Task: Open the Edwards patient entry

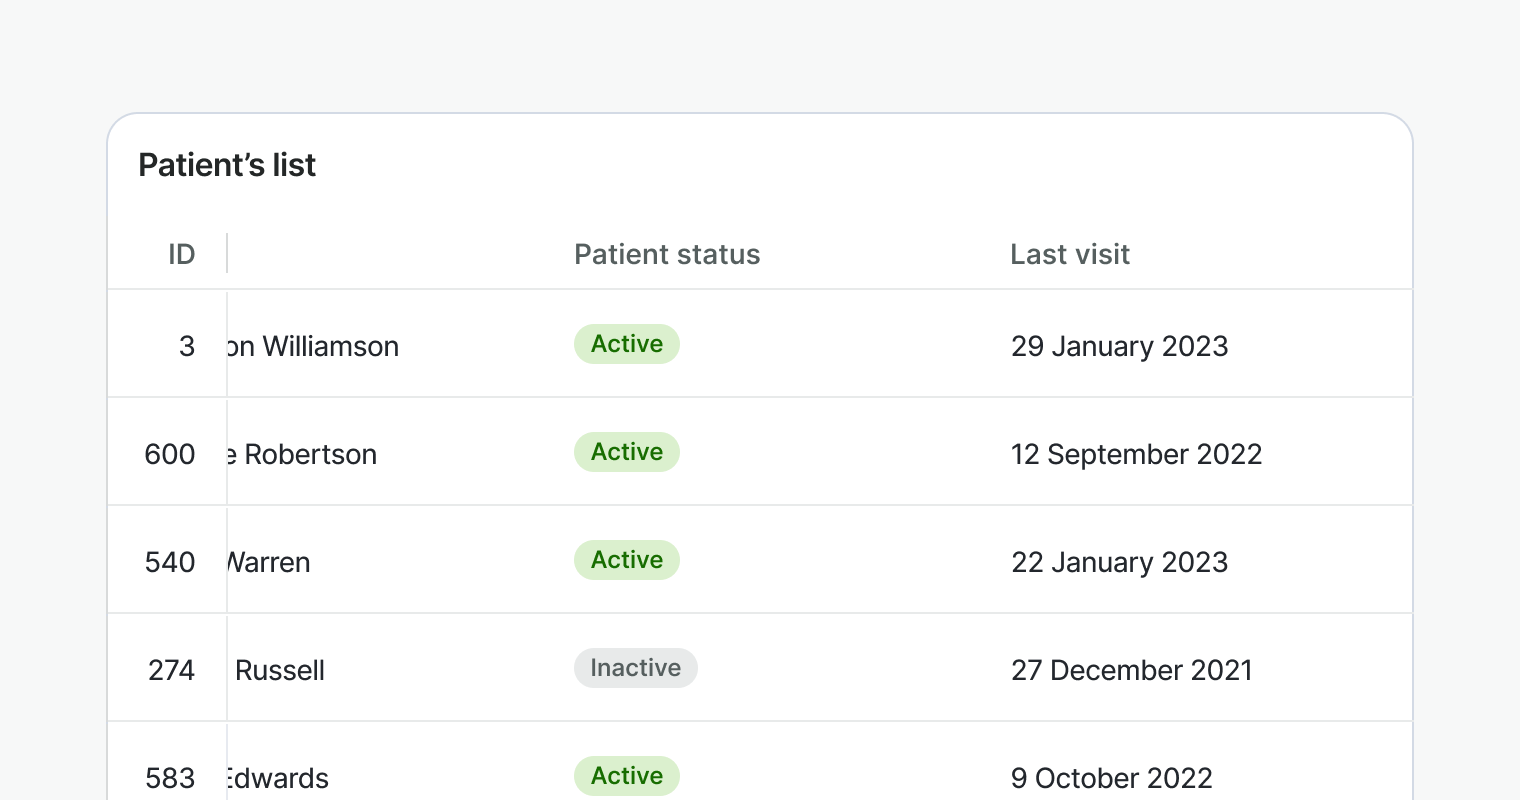Action: tap(278, 778)
